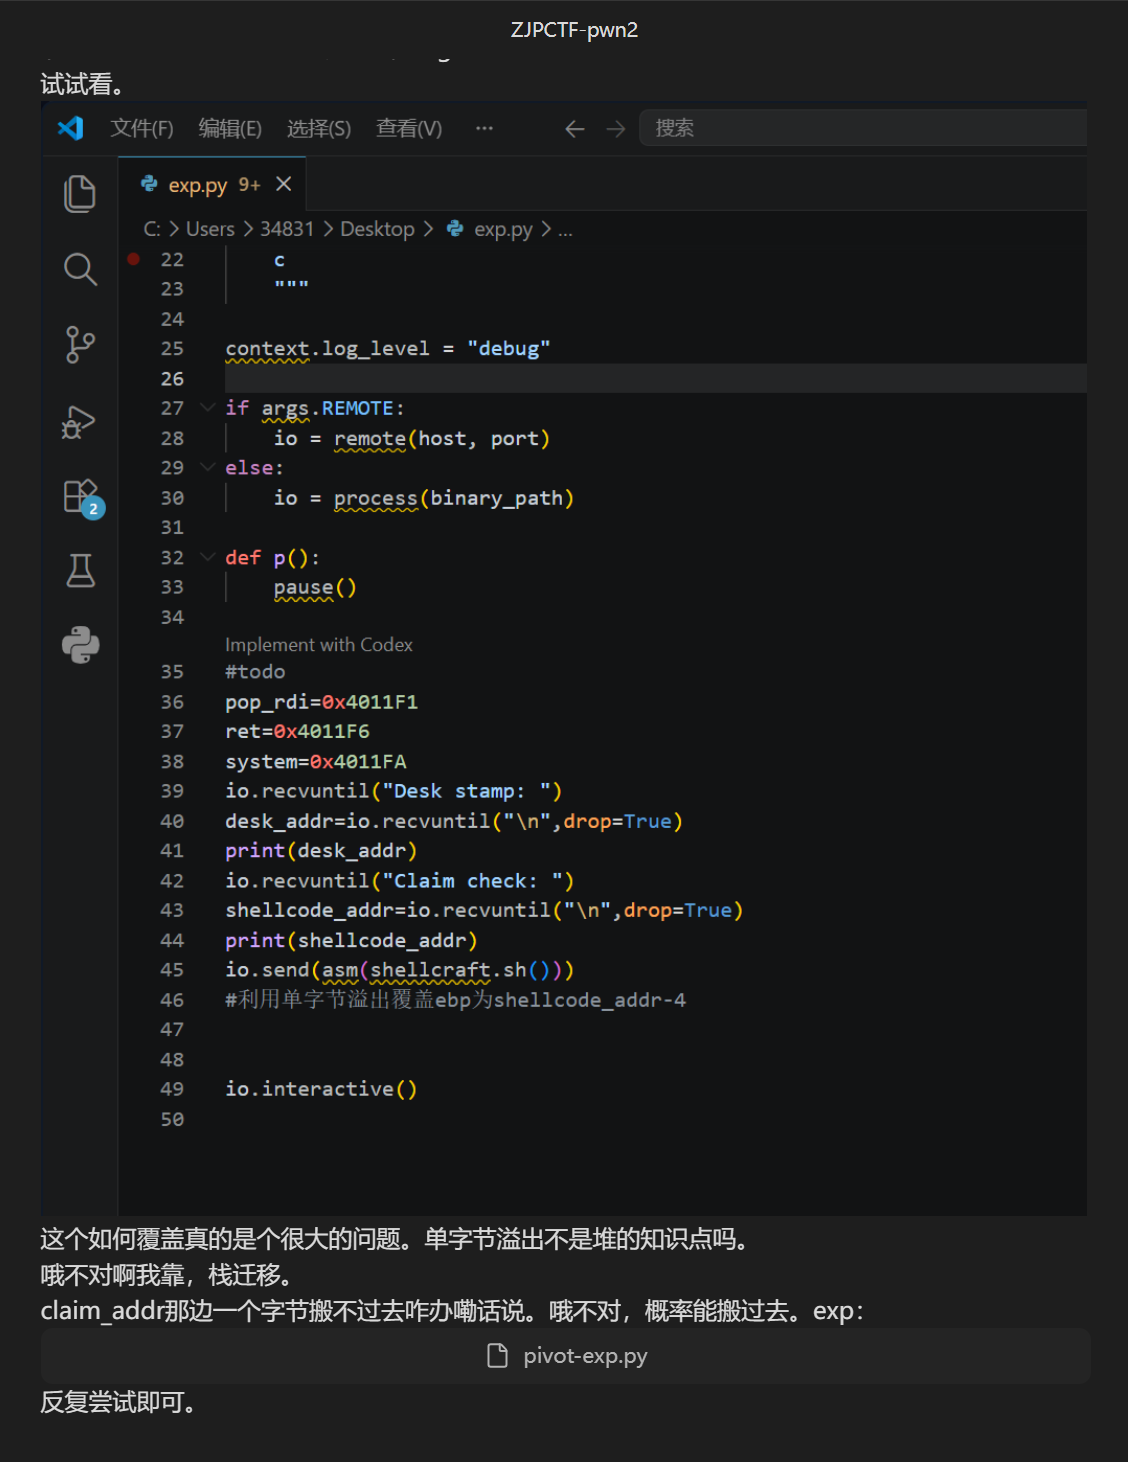This screenshot has width=1128, height=1462.
Task: Click the io.send(asm(shellcraft.sh())) line
Action: click(400, 970)
